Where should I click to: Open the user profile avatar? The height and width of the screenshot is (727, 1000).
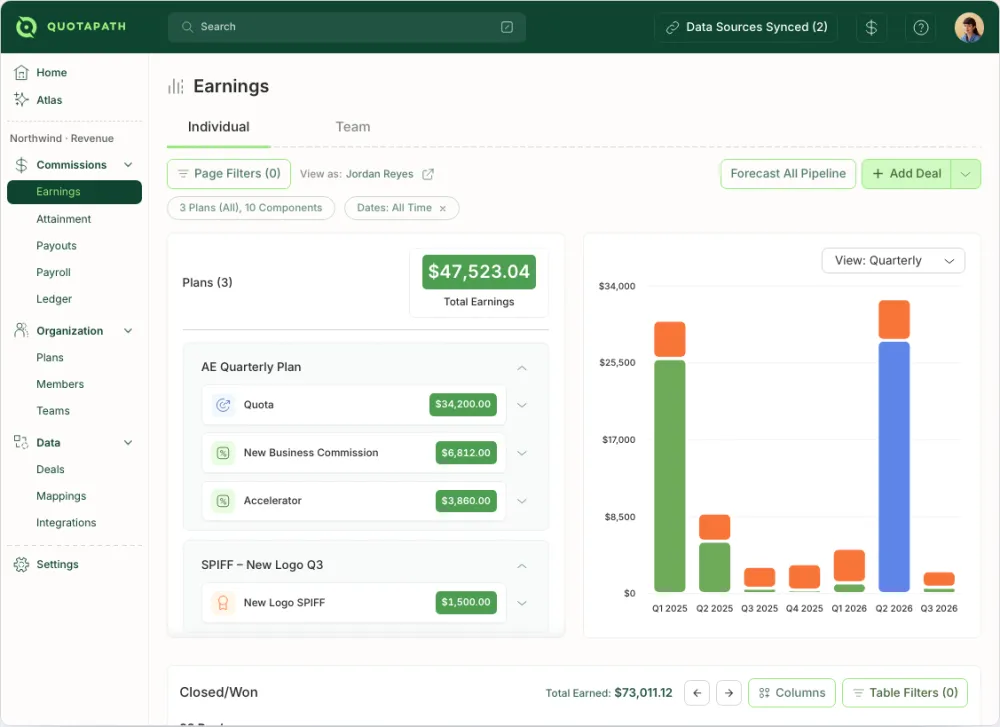pyautogui.click(x=969, y=27)
